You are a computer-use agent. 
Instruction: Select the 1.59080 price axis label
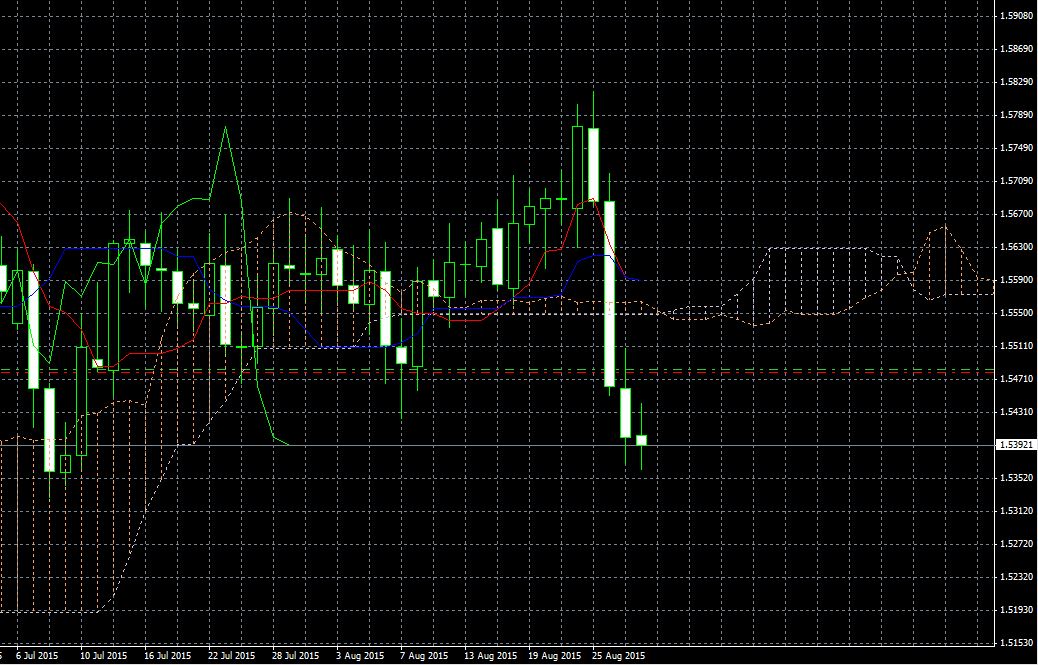pyautogui.click(x=1017, y=16)
